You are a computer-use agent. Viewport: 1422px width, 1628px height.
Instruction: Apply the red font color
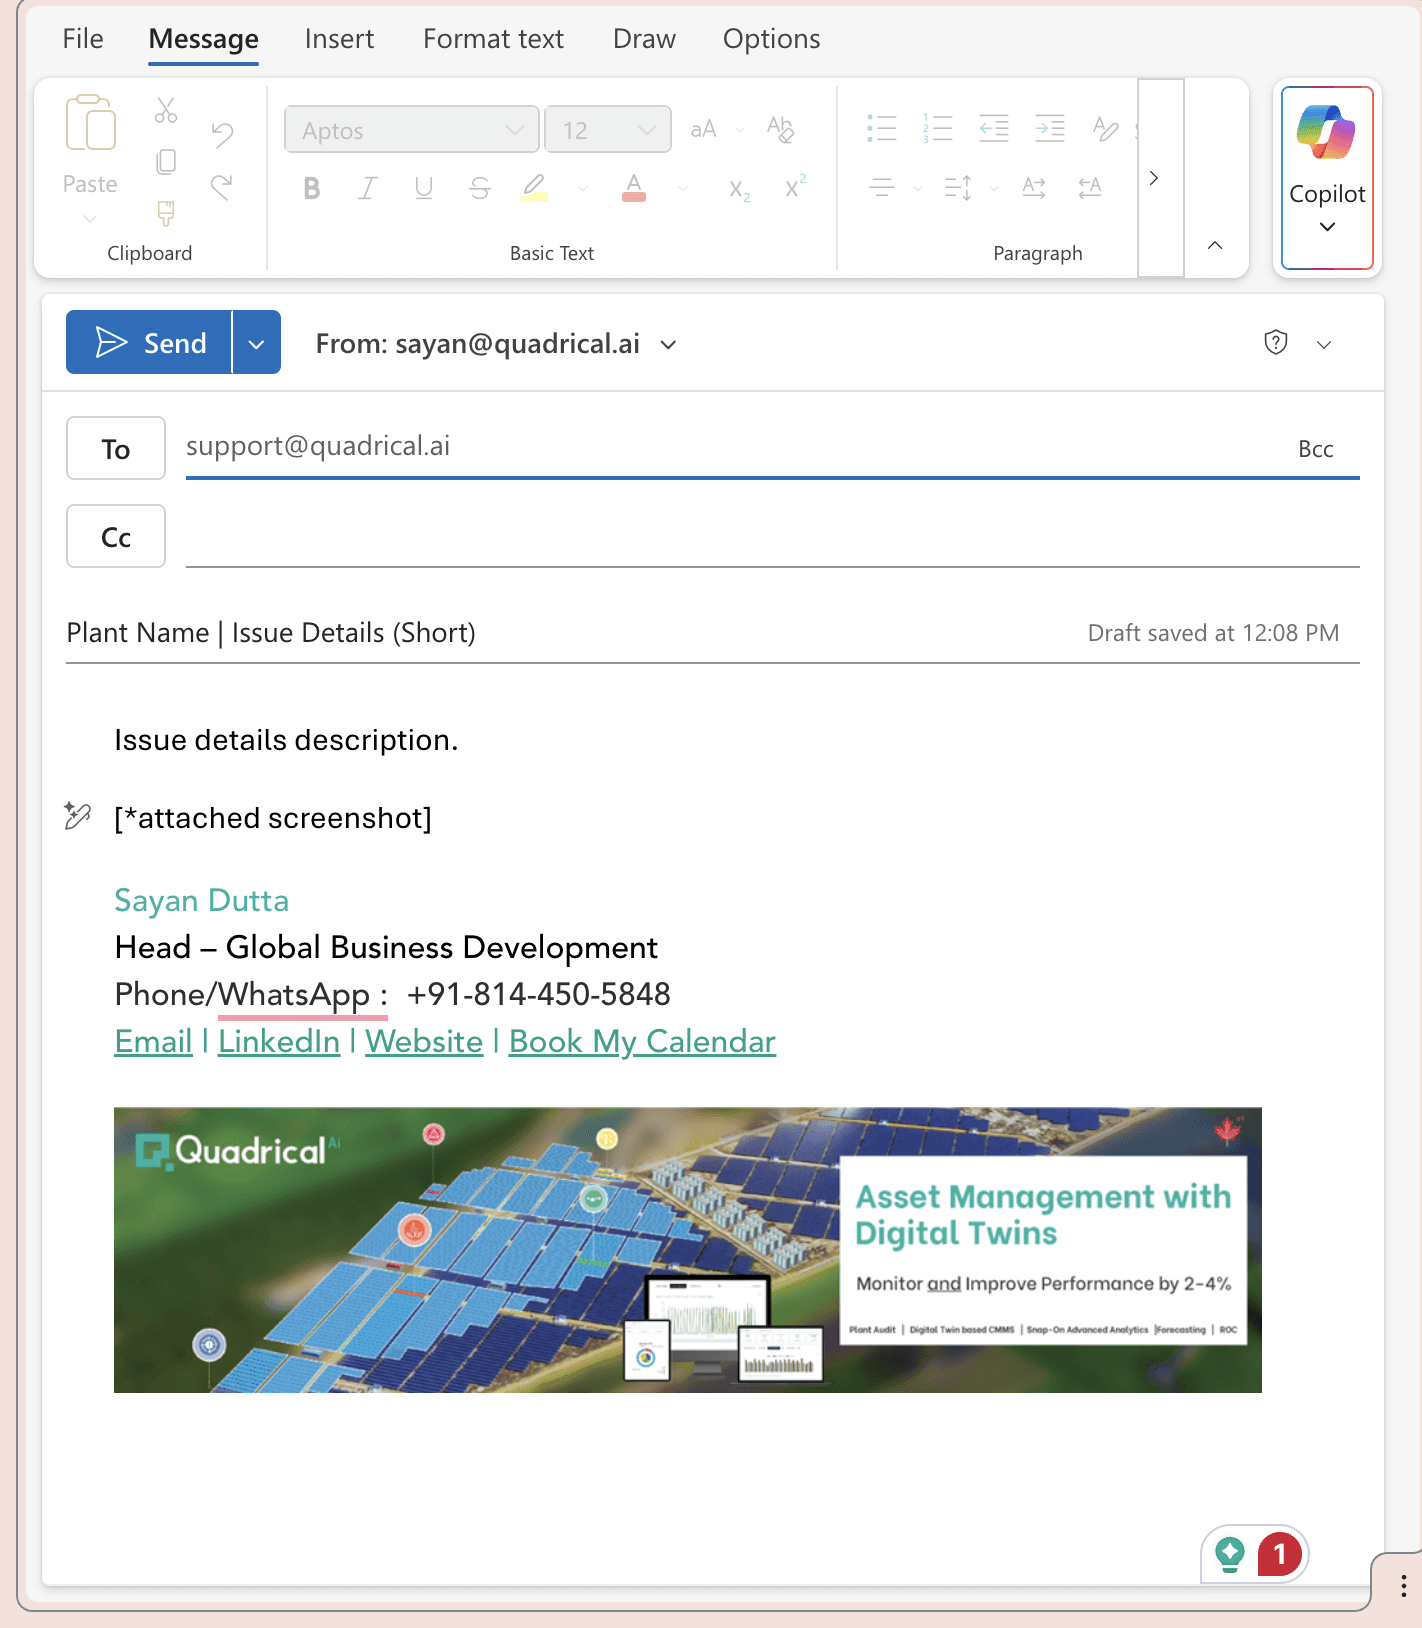point(634,188)
